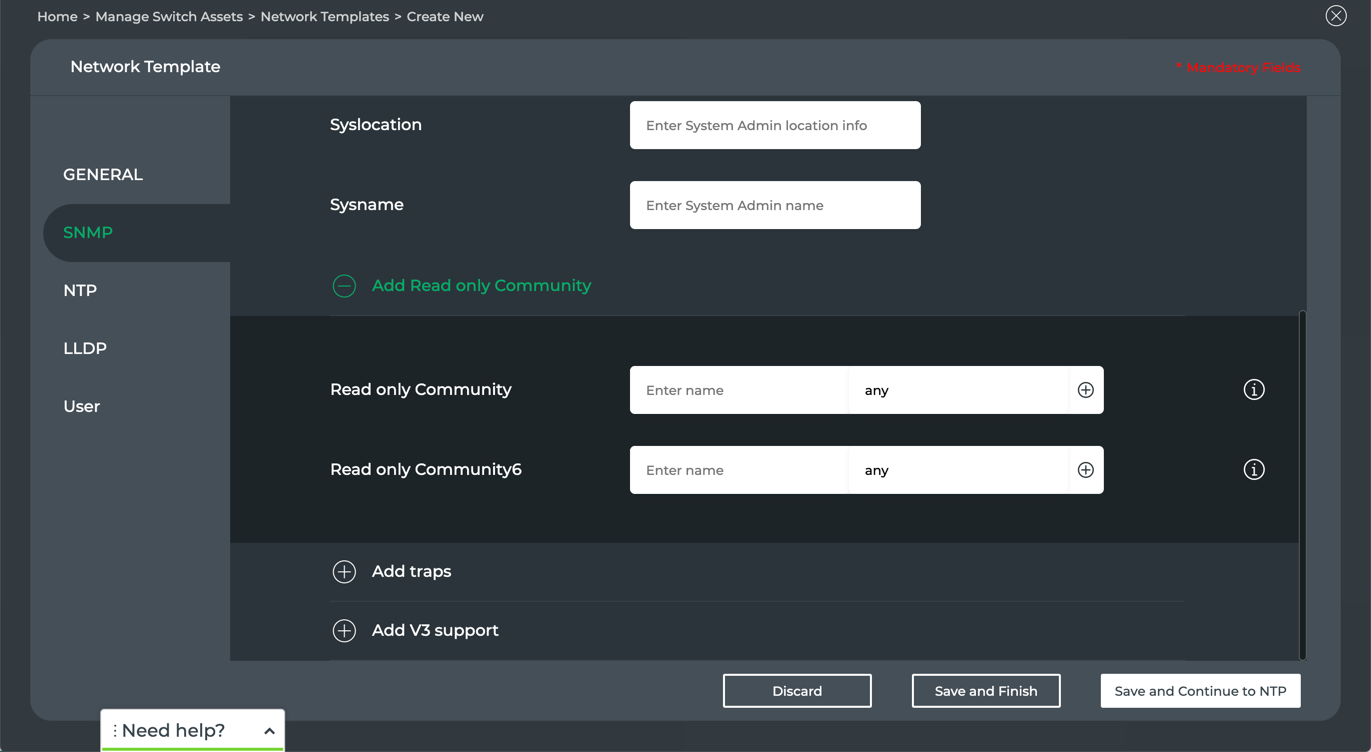Expand the Add traps section
This screenshot has width=1371, height=752.
coord(344,572)
